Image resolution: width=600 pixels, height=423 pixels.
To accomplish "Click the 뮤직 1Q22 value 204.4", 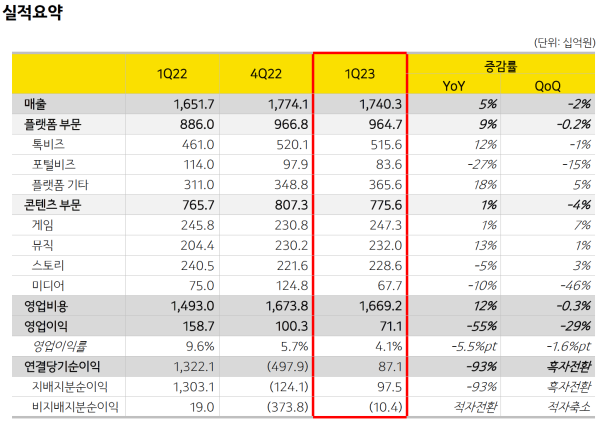I will click(197, 245).
